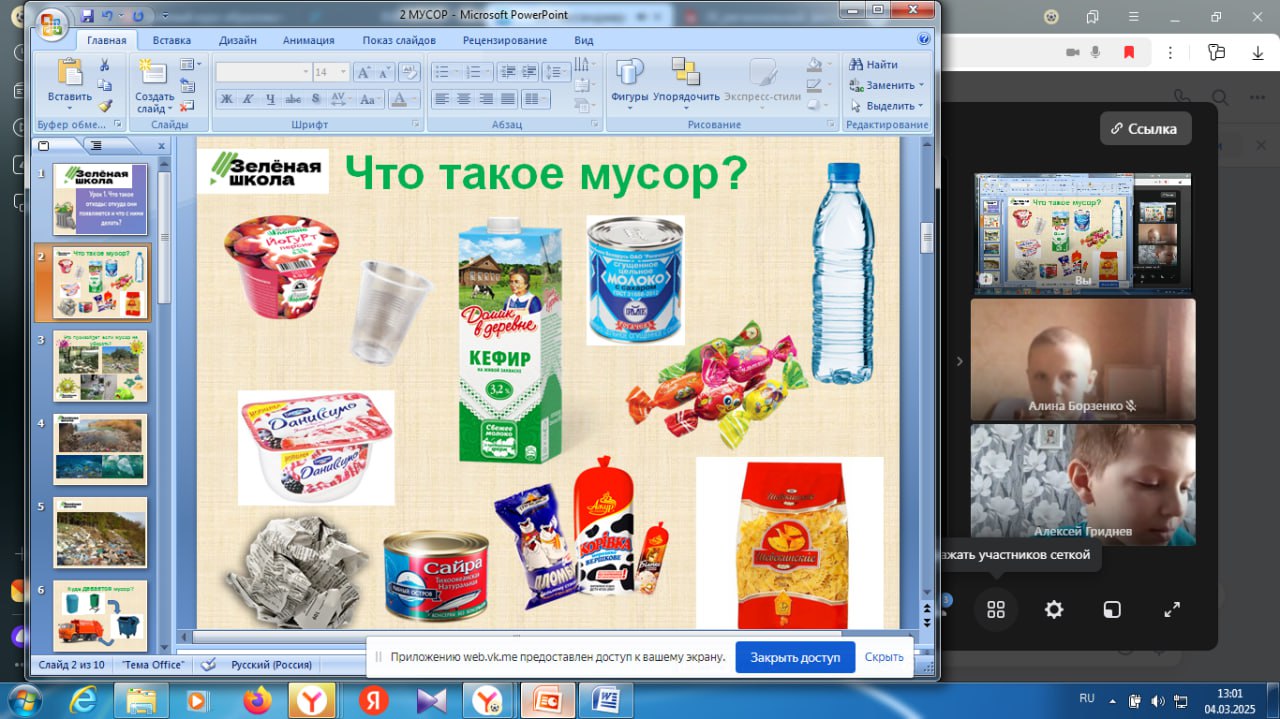Screen dimensions: 1280x719
Task: Switch to the Вставка ribbon tab
Action: pyautogui.click(x=172, y=40)
